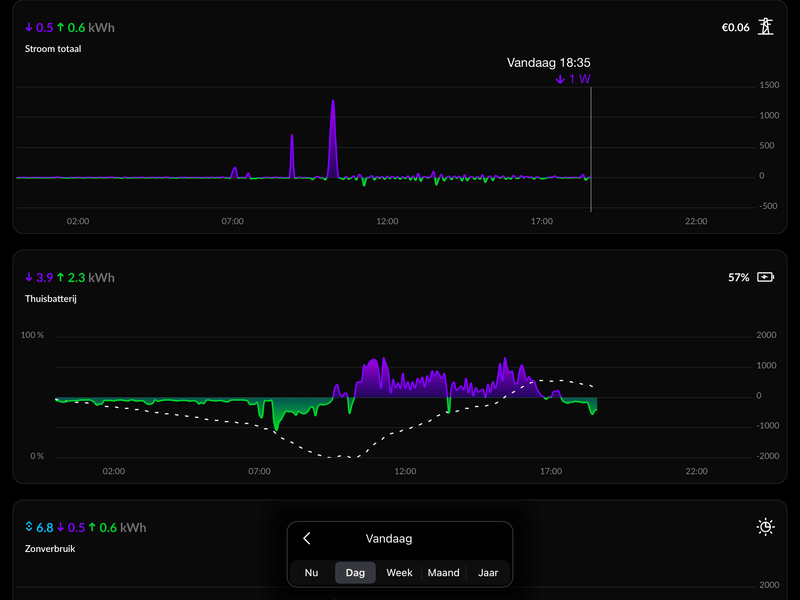This screenshot has width=800, height=600.
Task: Click the 57% battery level readout
Action: point(738,278)
